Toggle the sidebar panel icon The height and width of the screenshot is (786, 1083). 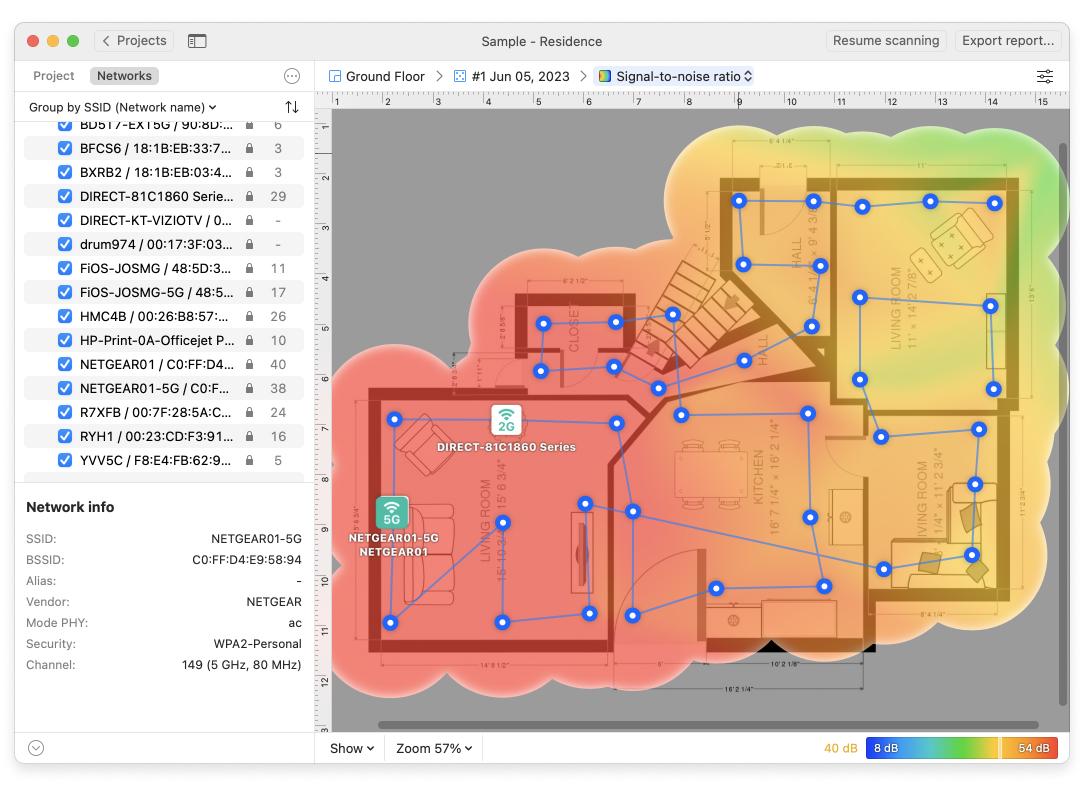(x=197, y=41)
